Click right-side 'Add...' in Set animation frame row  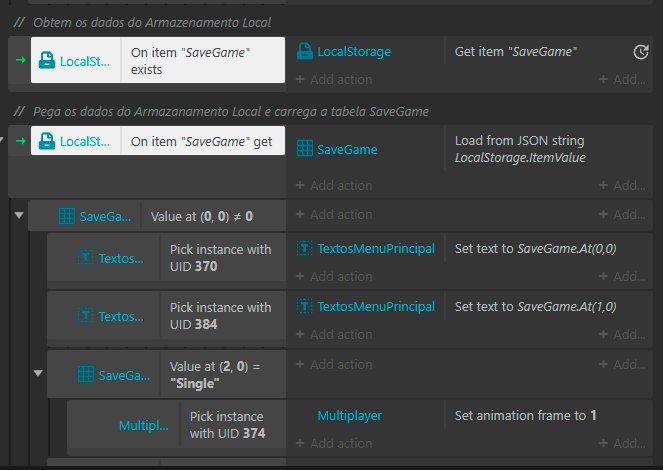tap(622, 443)
